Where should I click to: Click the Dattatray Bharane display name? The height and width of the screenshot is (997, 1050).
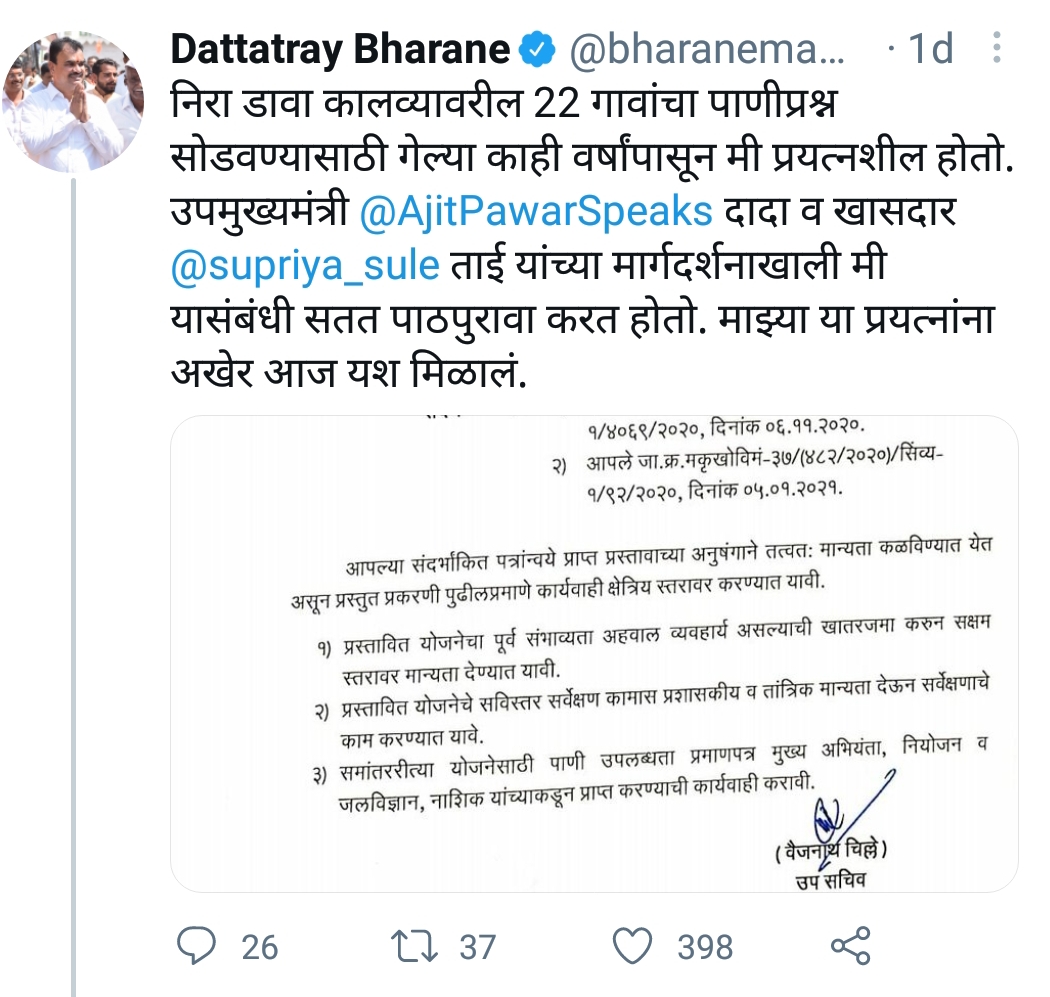point(340,50)
